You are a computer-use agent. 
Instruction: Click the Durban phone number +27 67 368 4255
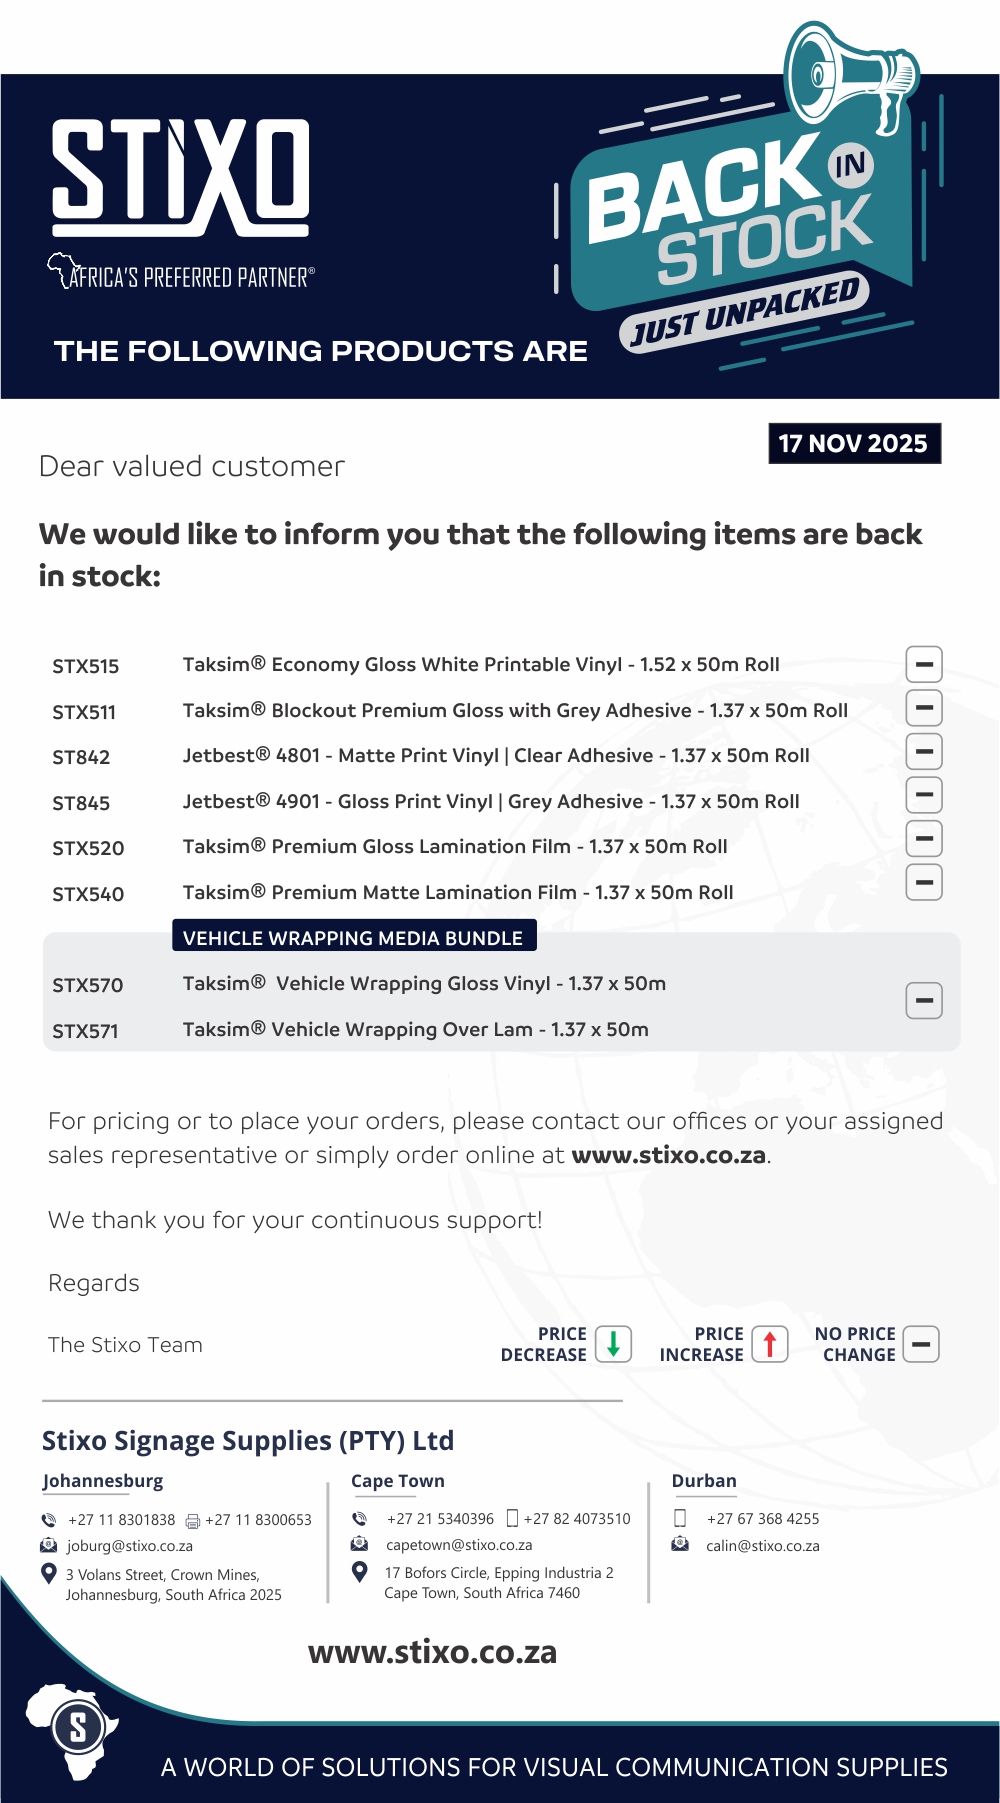[x=763, y=1519]
